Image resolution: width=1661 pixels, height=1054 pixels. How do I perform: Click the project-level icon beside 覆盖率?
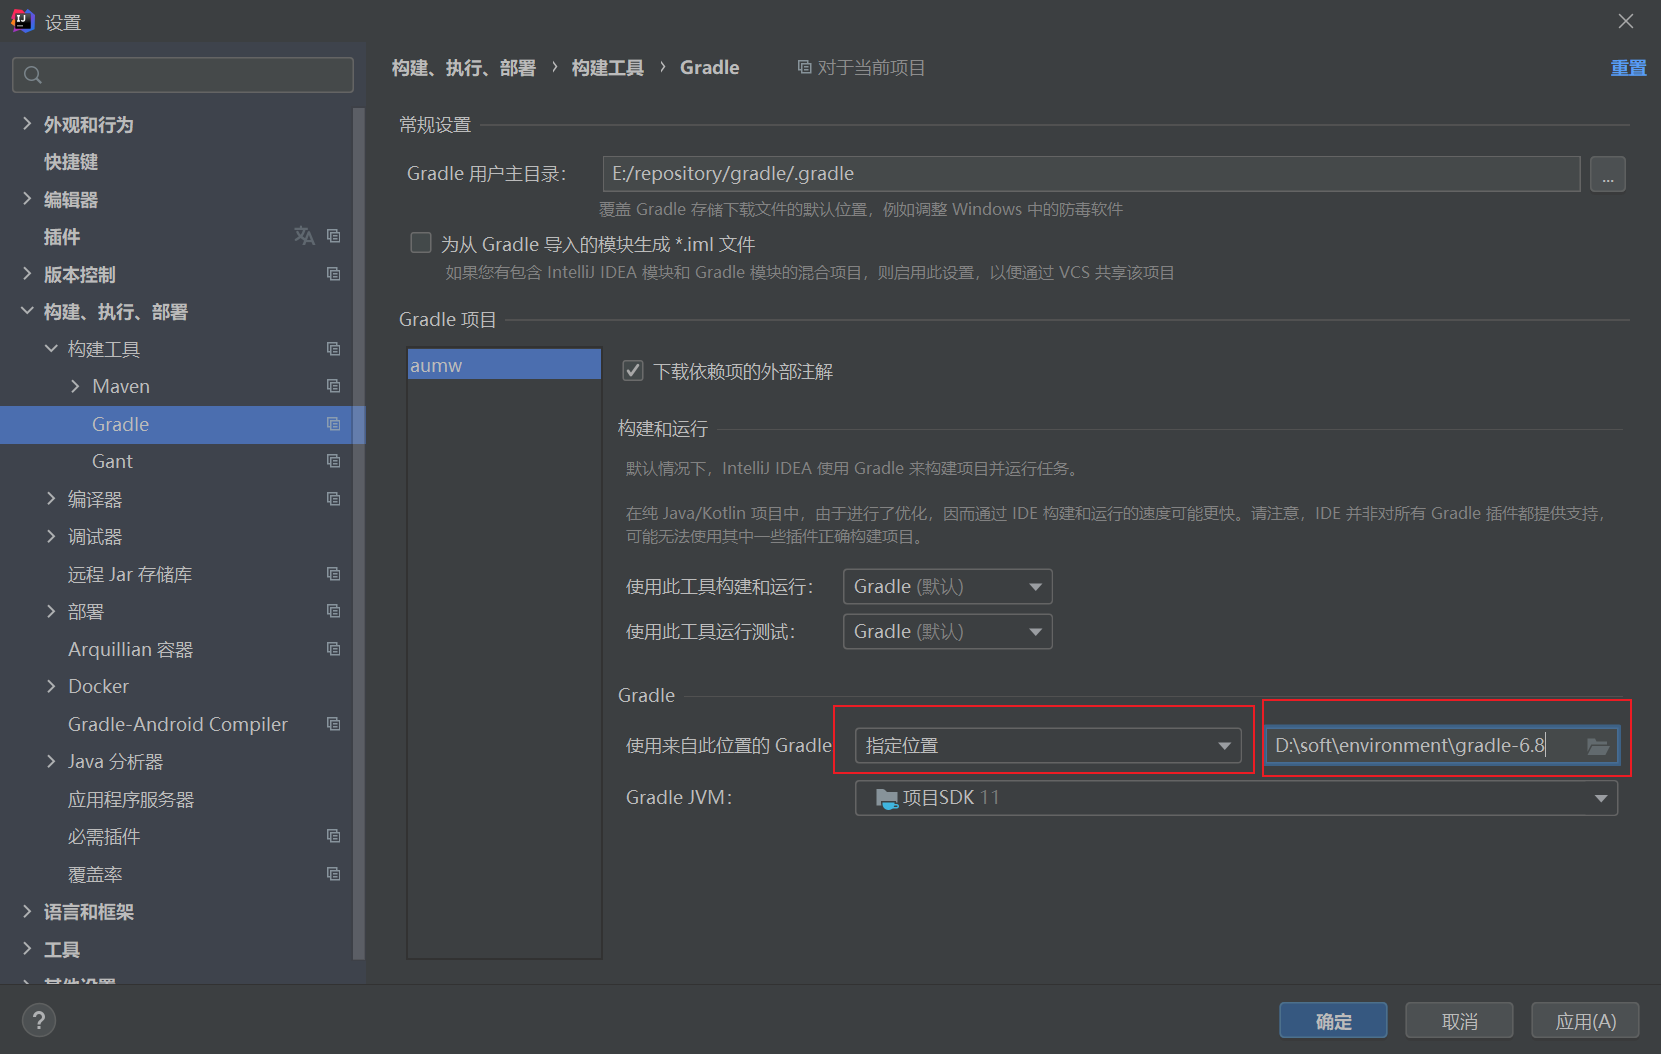pos(334,874)
